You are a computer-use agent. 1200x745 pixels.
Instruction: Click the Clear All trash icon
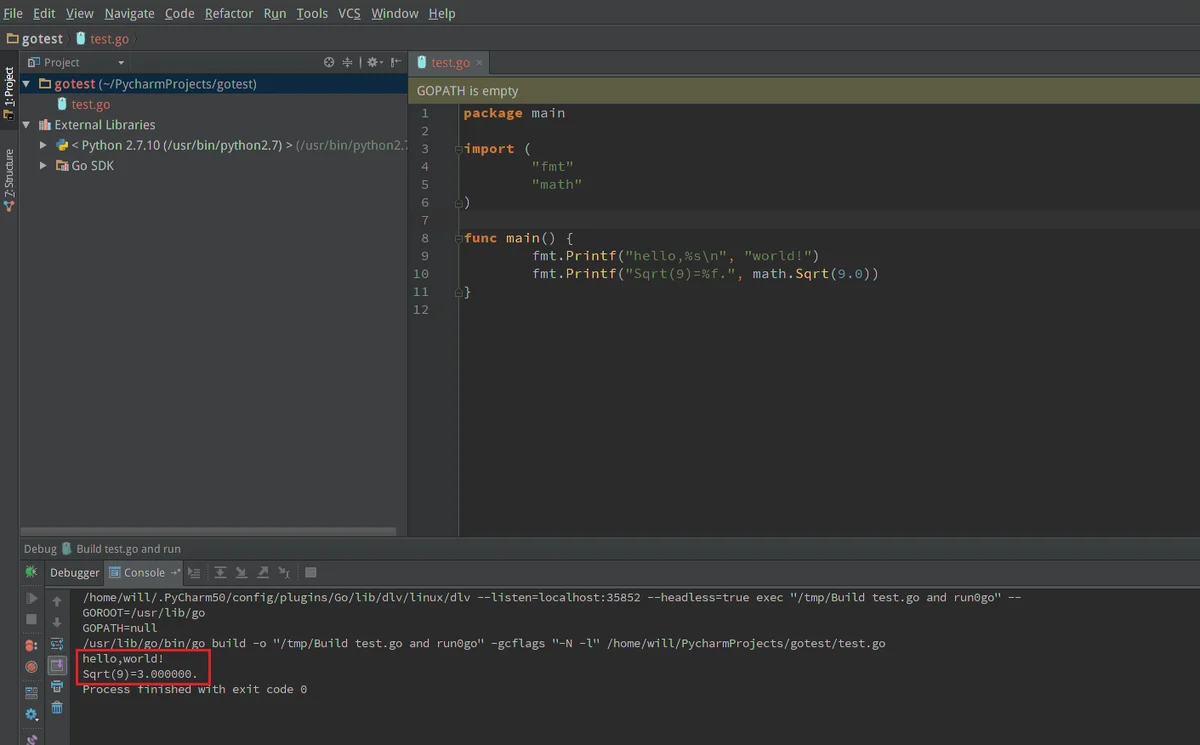[x=57, y=707]
